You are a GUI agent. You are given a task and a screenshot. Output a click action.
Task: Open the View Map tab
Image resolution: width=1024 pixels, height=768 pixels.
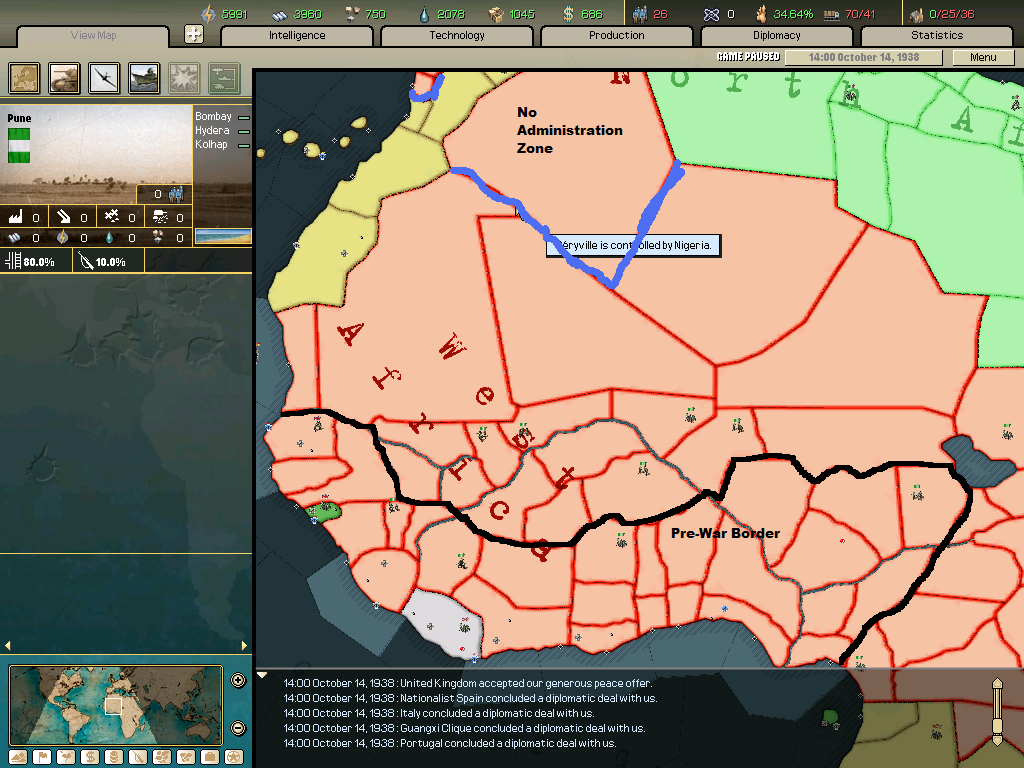93,35
